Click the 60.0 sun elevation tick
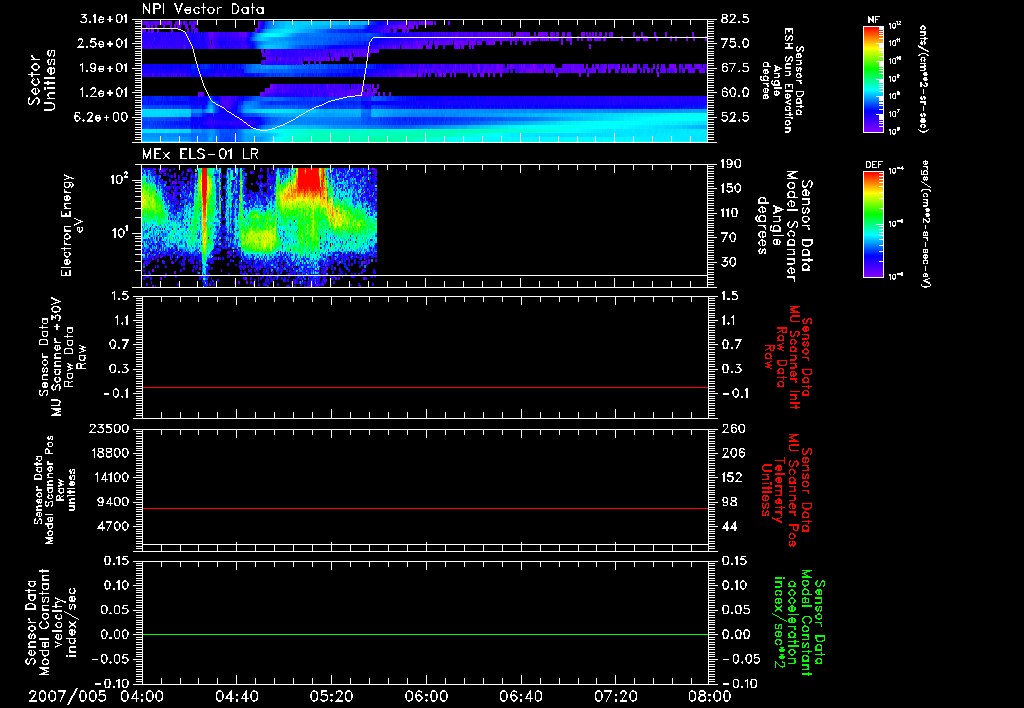Image resolution: width=1024 pixels, height=708 pixels. click(x=735, y=93)
